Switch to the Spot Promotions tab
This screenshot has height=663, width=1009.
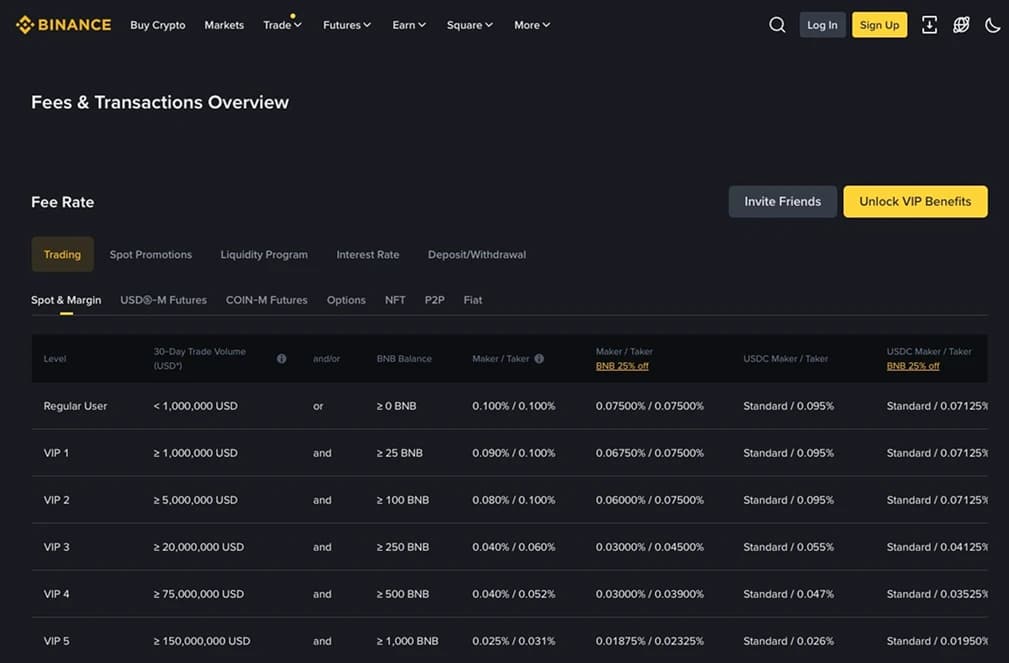tap(150, 254)
